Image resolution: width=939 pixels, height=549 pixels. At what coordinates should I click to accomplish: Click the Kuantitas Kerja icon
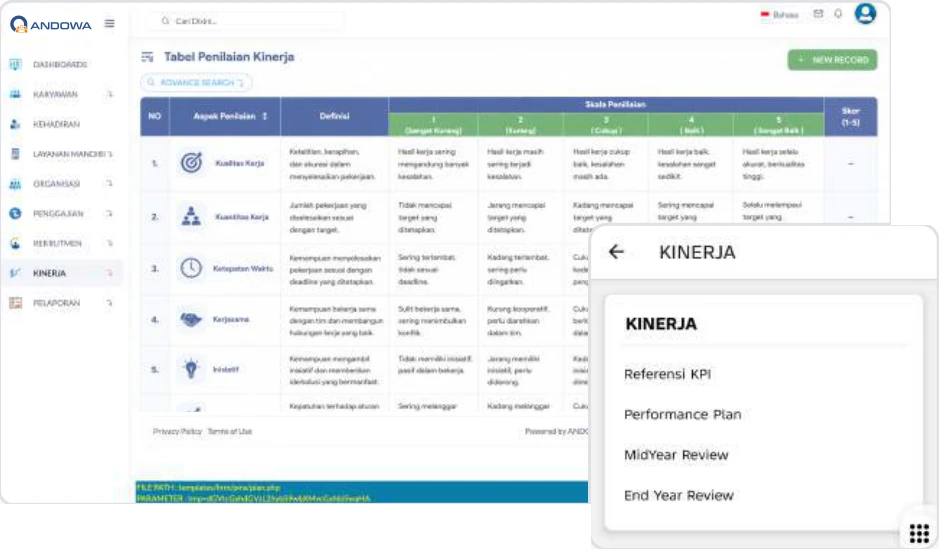point(191,216)
